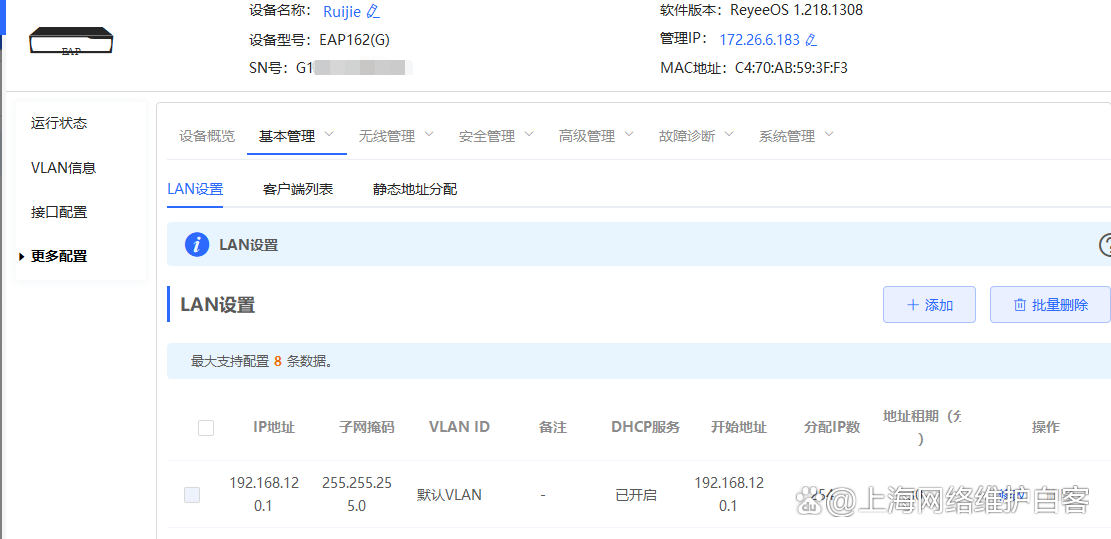
Task: Expand 无线管理 dropdown arrow
Action: tap(429, 134)
